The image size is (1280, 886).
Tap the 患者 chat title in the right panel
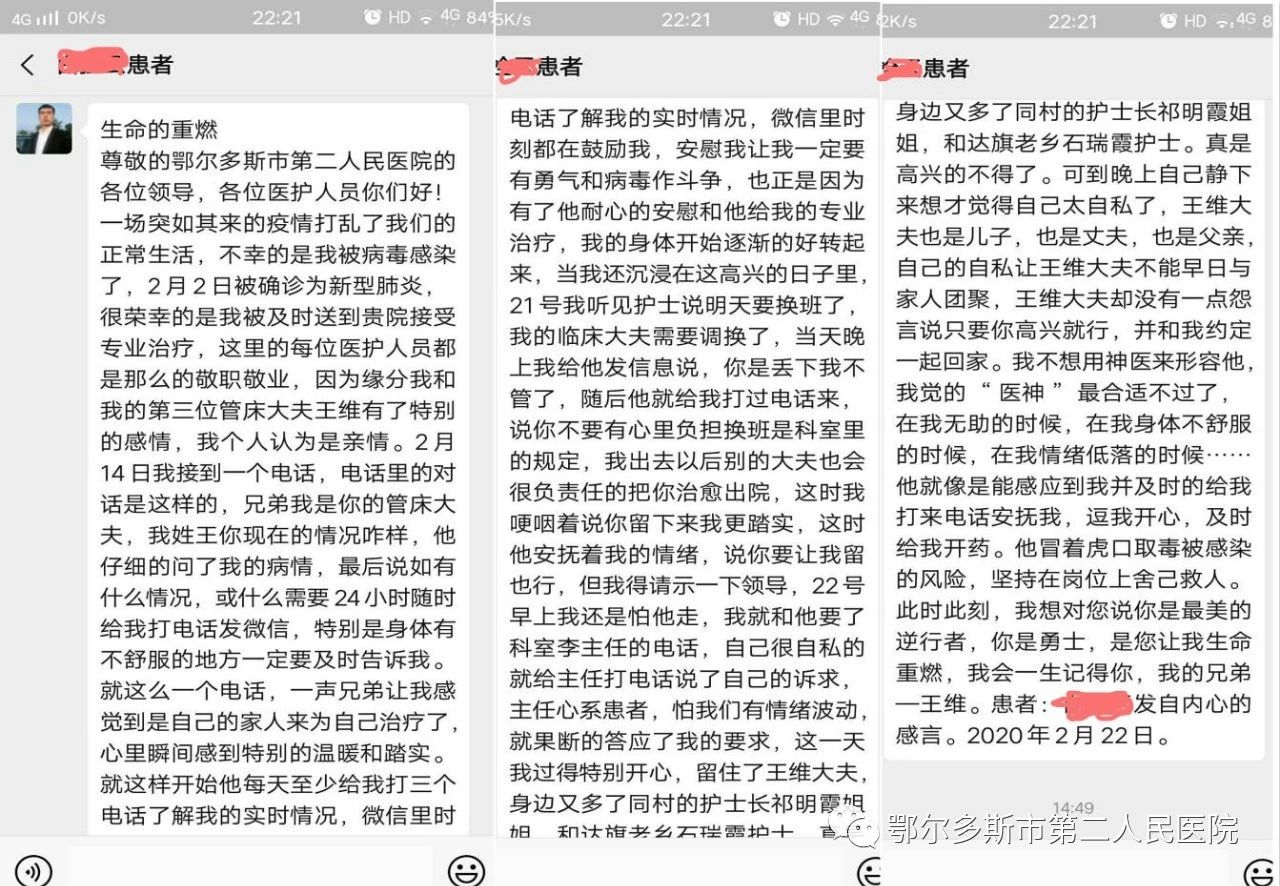pyautogui.click(x=944, y=68)
